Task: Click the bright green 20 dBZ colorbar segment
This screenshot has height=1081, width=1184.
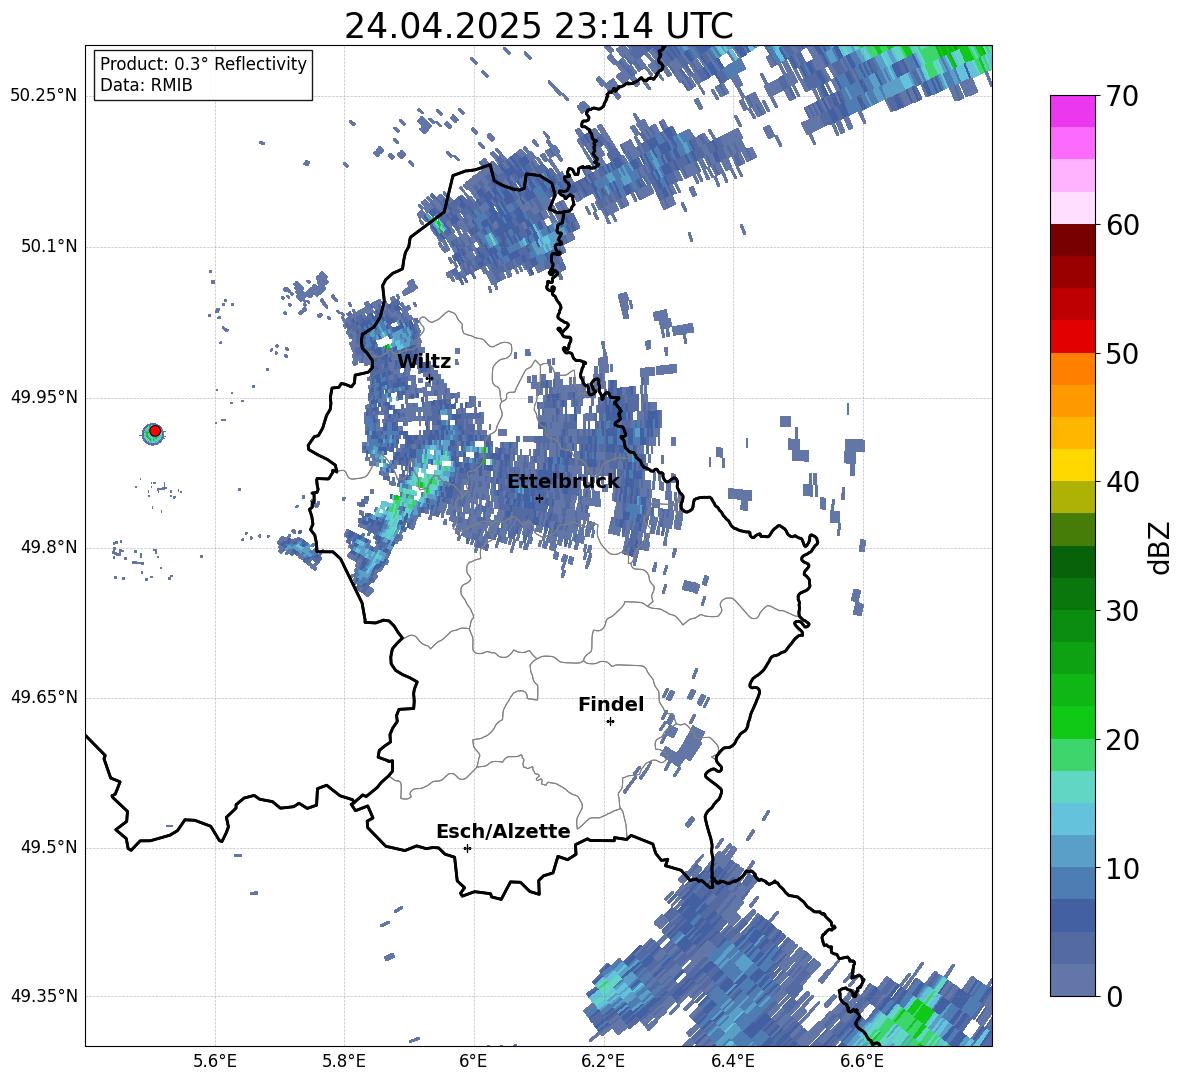Action: (x=1072, y=722)
